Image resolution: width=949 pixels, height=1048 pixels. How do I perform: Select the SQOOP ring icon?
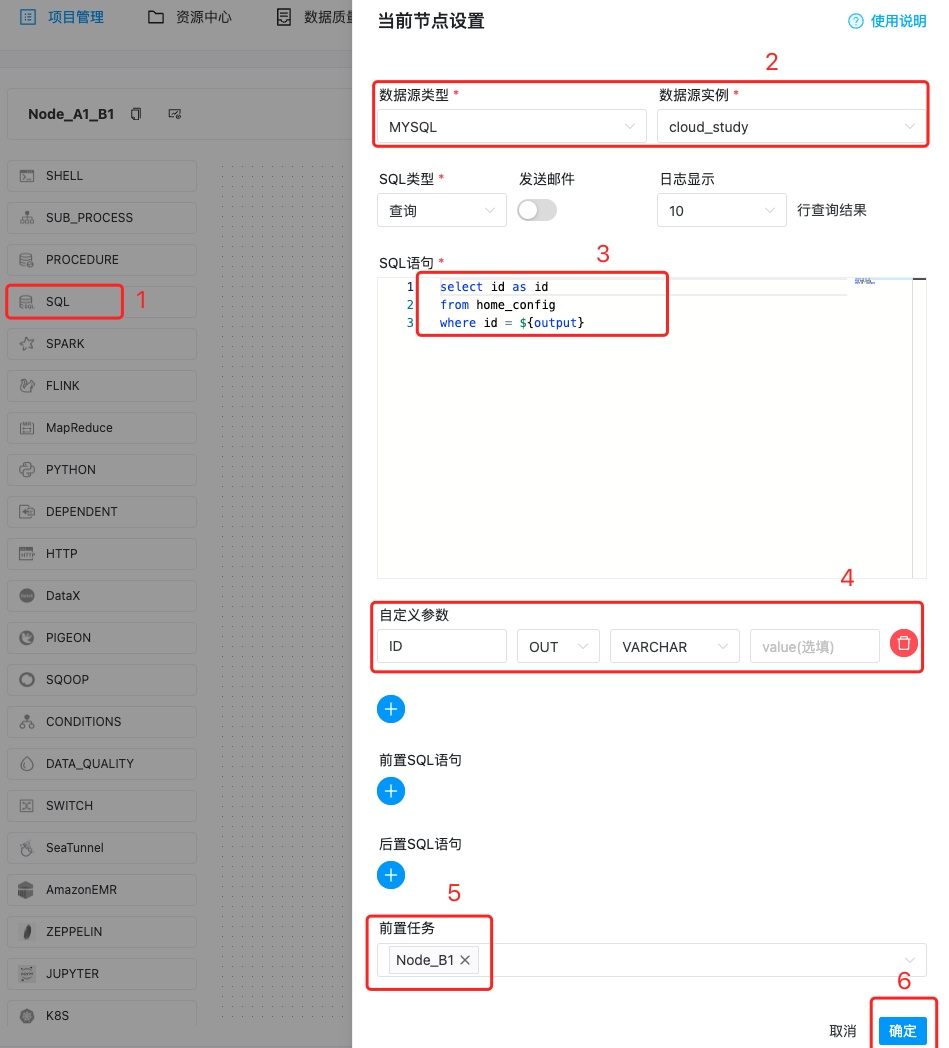point(27,680)
